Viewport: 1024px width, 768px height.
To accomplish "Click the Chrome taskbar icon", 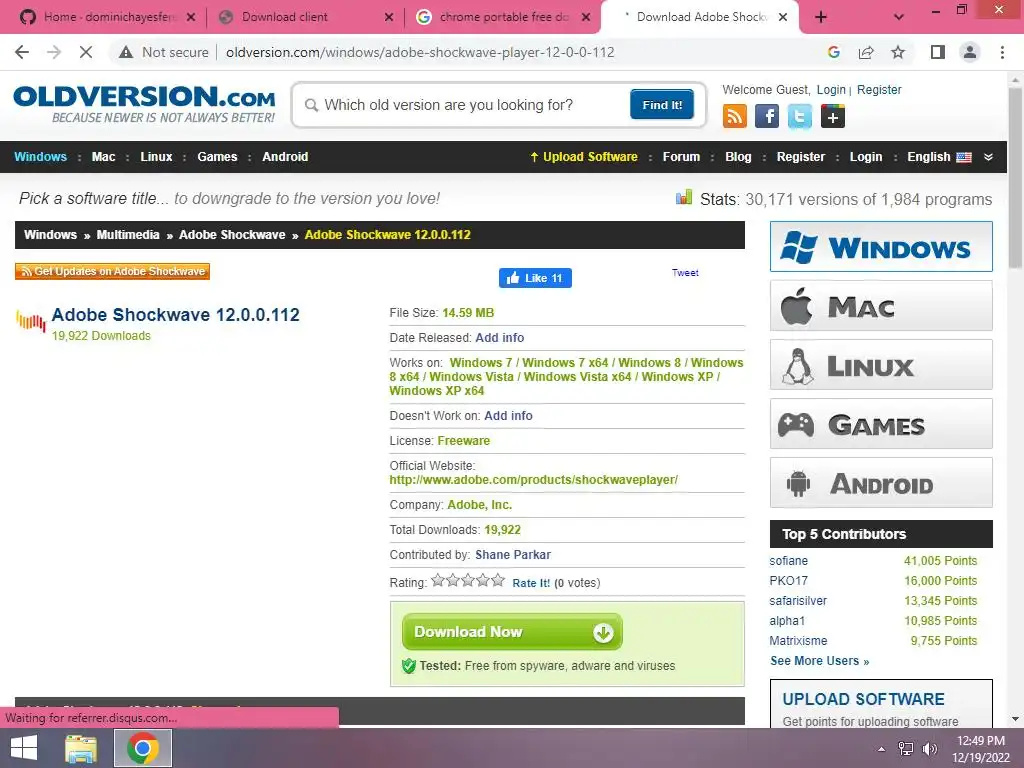I will click(143, 748).
